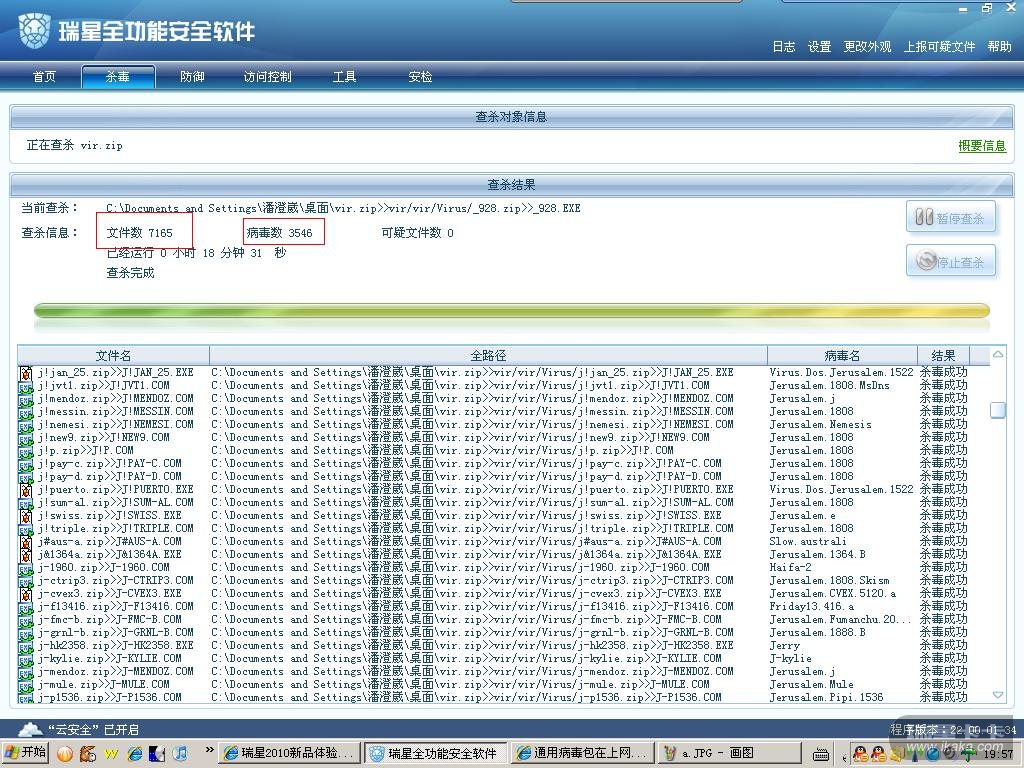Screen dimensions: 1024x768
Task: Click the 停止查杀 stop scan button
Action: [x=951, y=261]
